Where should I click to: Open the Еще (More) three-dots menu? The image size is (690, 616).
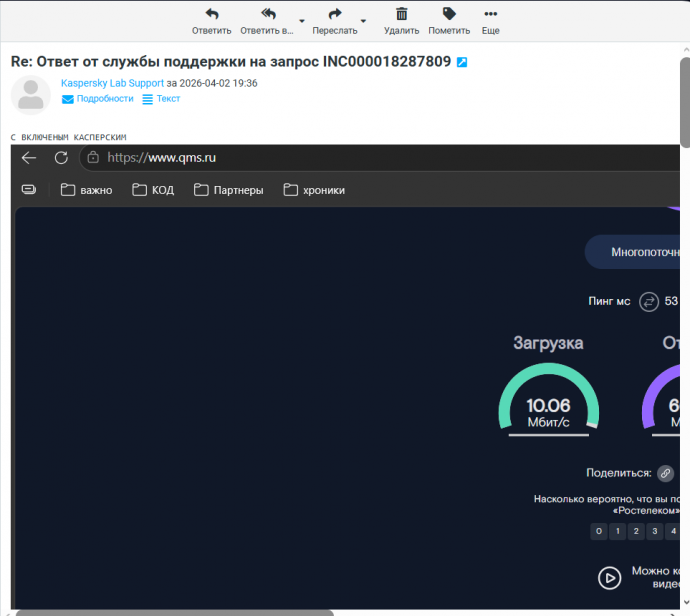coord(490,15)
